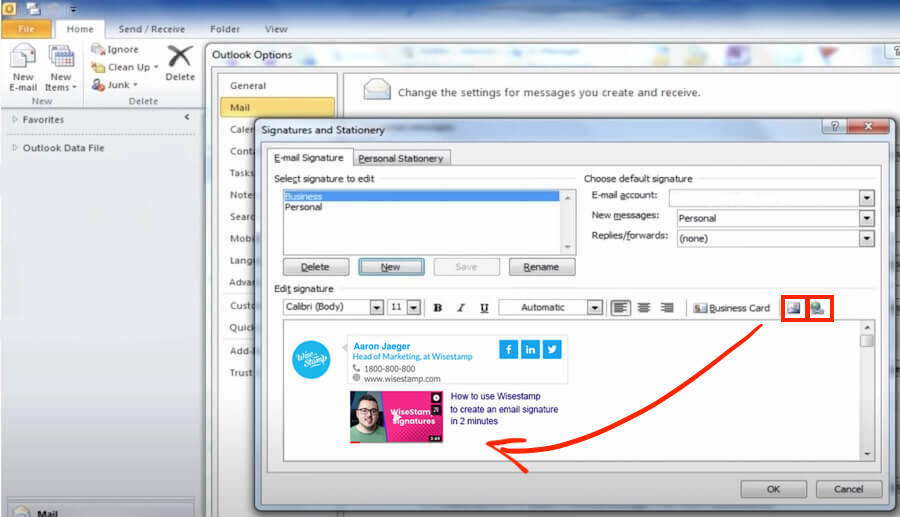900x517 pixels.
Task: Toggle Underline formatting in signature editor
Action: coord(484,308)
